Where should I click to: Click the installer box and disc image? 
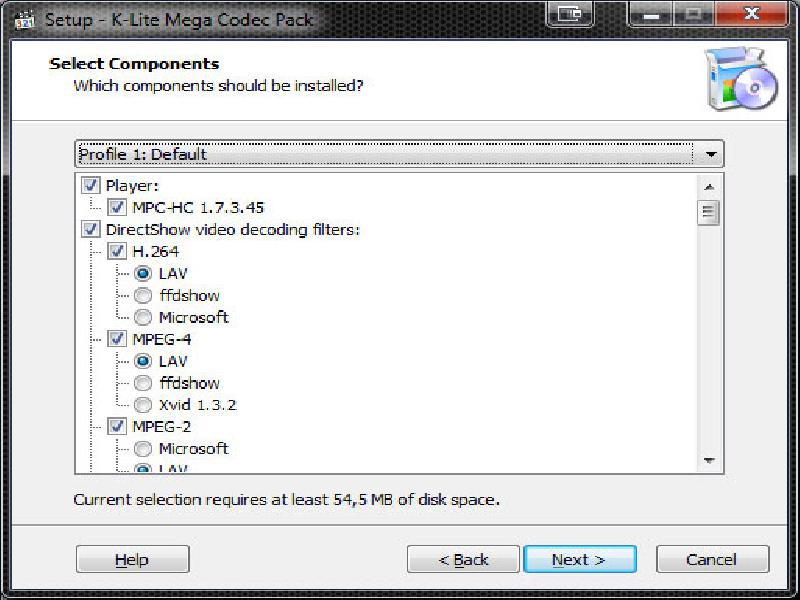tap(741, 78)
